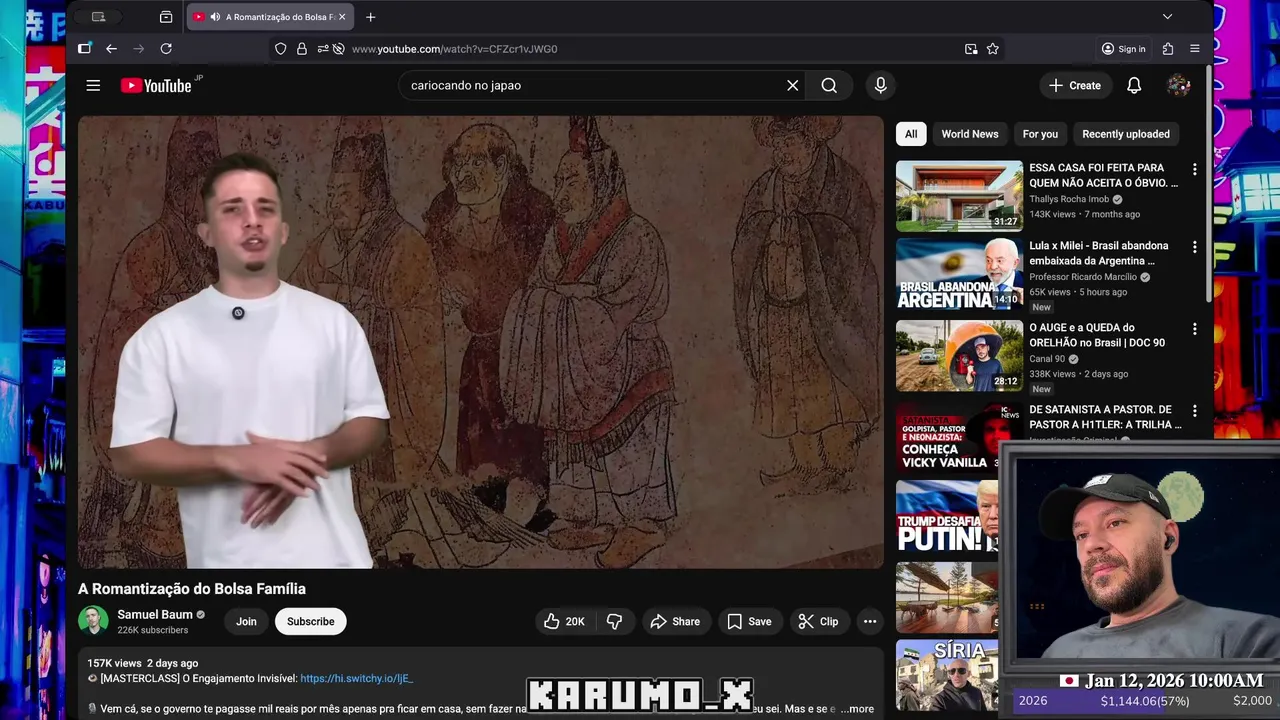Select the Recently uploaded filter chip
This screenshot has width=1280, height=720.
(1126, 134)
